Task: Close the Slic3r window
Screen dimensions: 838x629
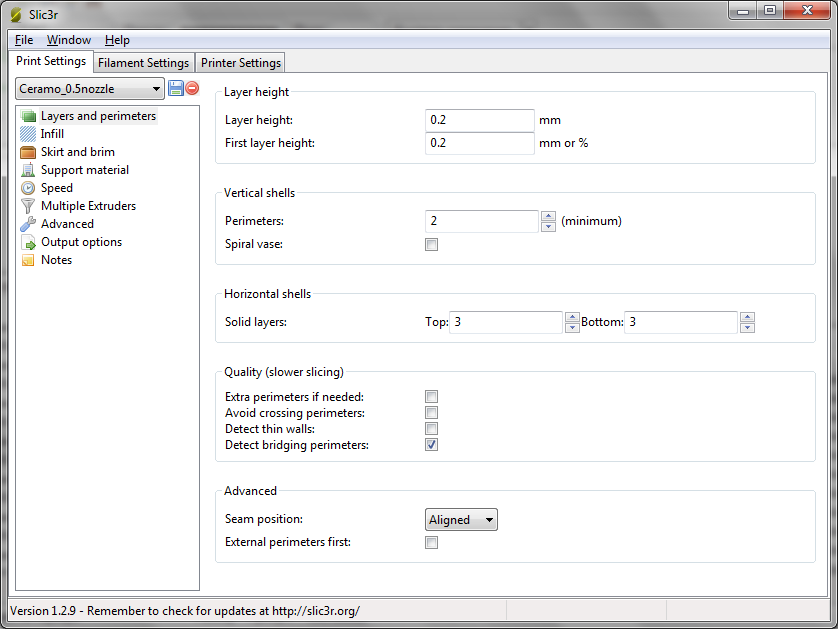Action: [807, 11]
